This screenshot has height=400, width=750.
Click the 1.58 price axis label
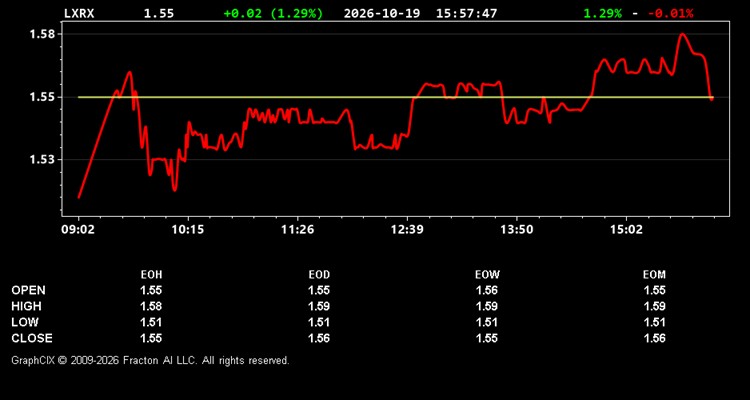pyautogui.click(x=44, y=34)
